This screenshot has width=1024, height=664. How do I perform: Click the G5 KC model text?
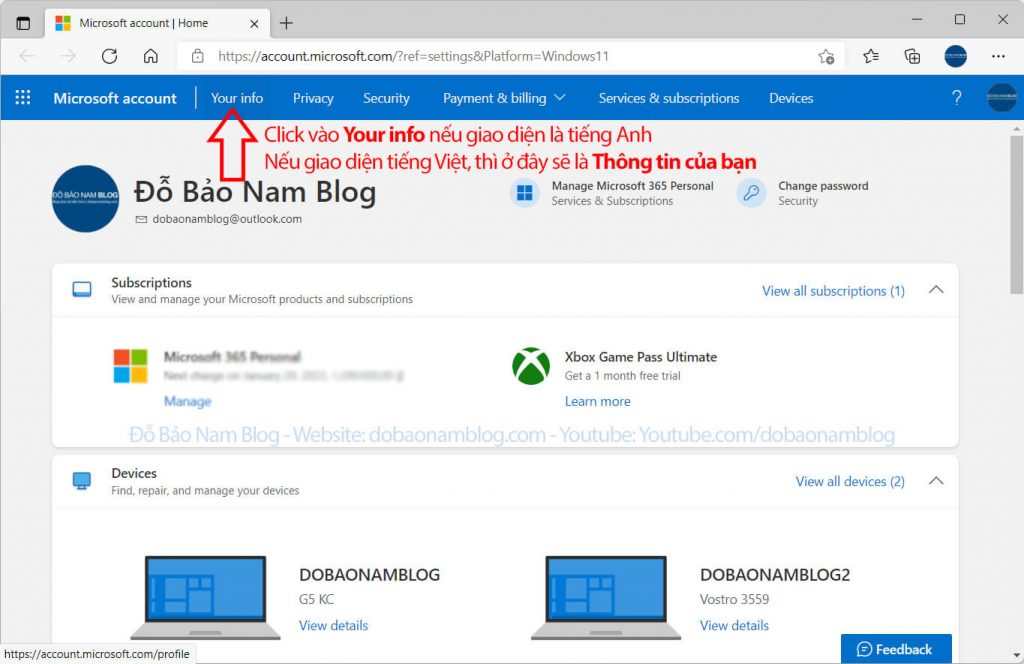(x=316, y=599)
